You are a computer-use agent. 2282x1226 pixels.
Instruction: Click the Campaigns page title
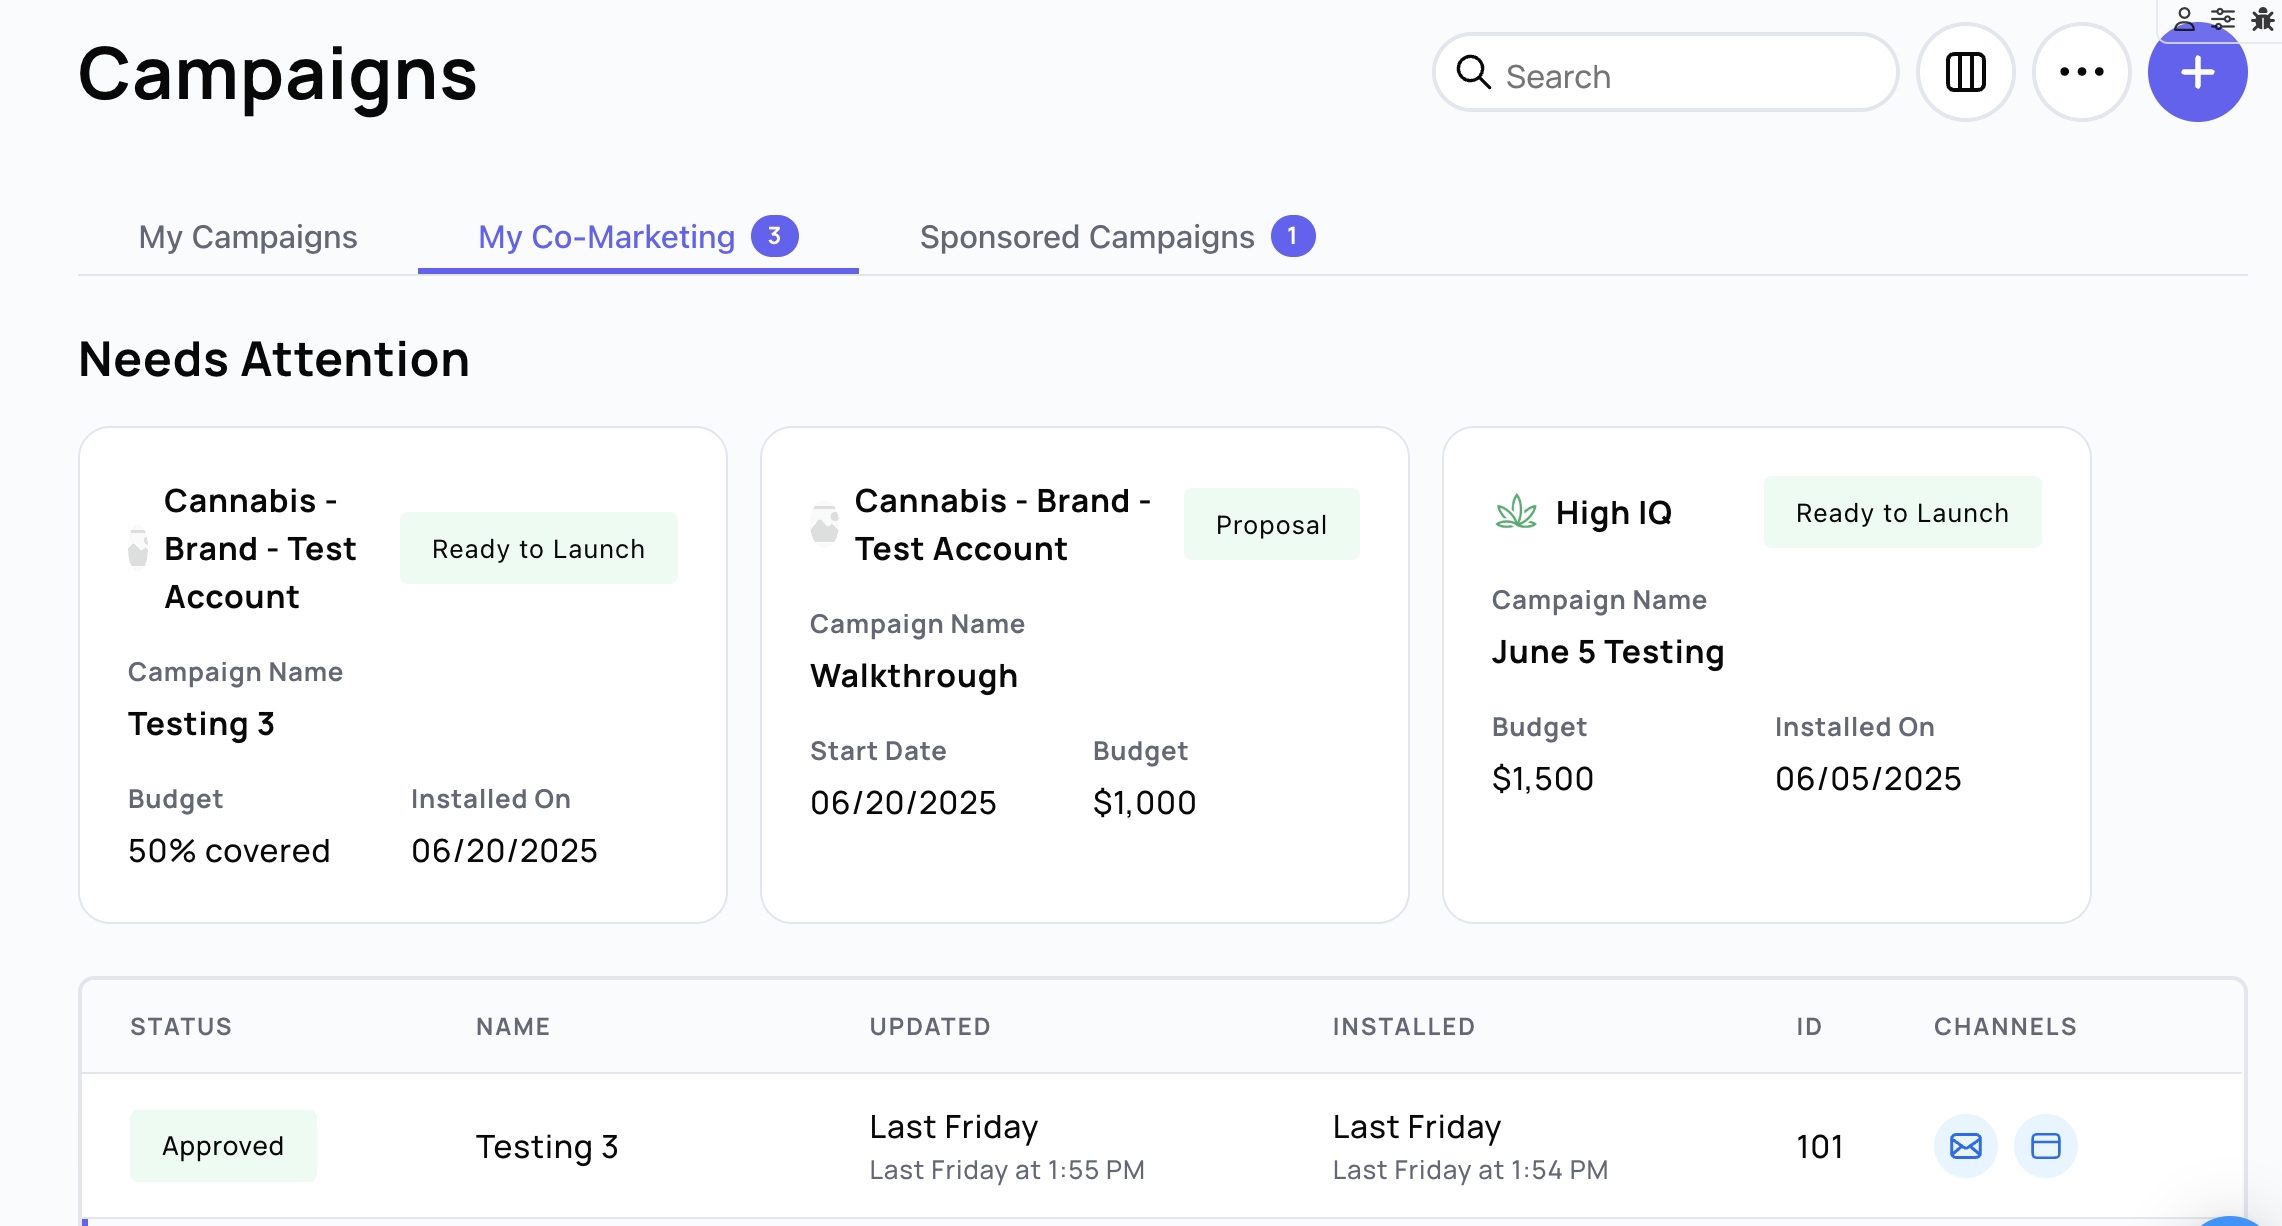[278, 75]
